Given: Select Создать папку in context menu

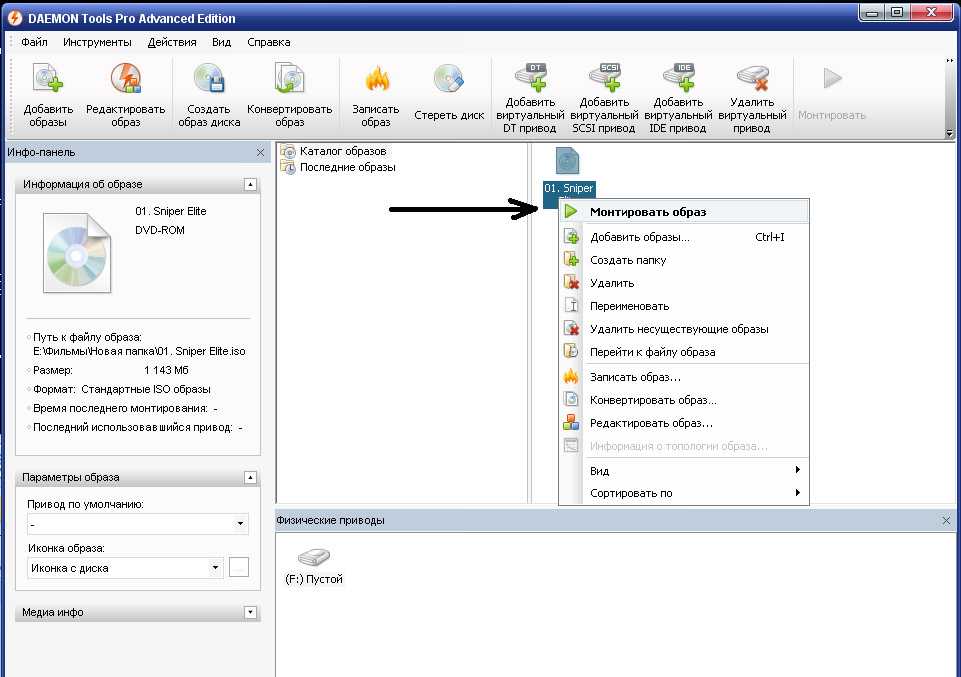Looking at the screenshot, I should click(684, 260).
